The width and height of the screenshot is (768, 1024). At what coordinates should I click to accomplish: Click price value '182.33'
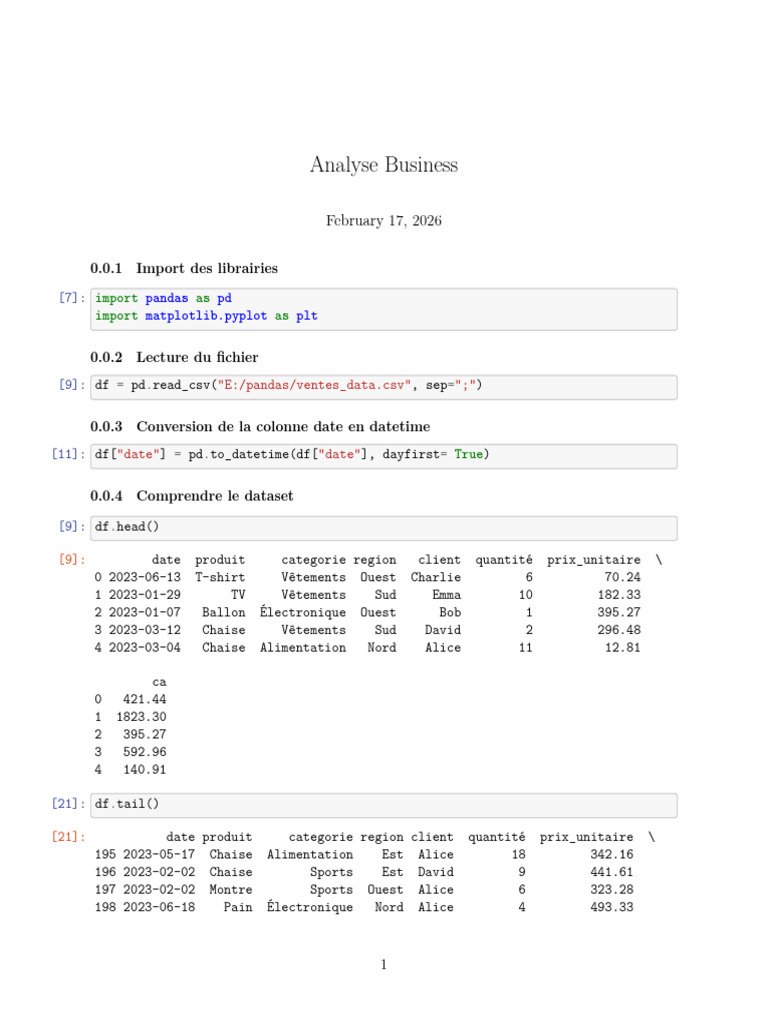(x=619, y=595)
